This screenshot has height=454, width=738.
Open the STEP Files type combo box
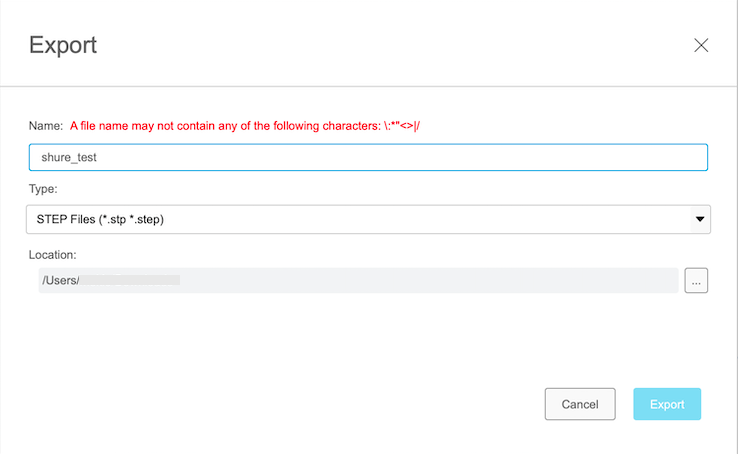click(367, 219)
